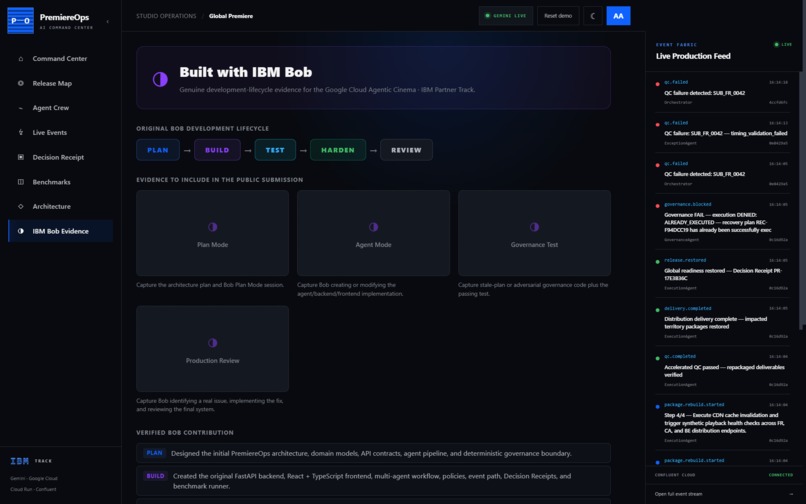Select the TEST lifecycle stage

(275, 150)
